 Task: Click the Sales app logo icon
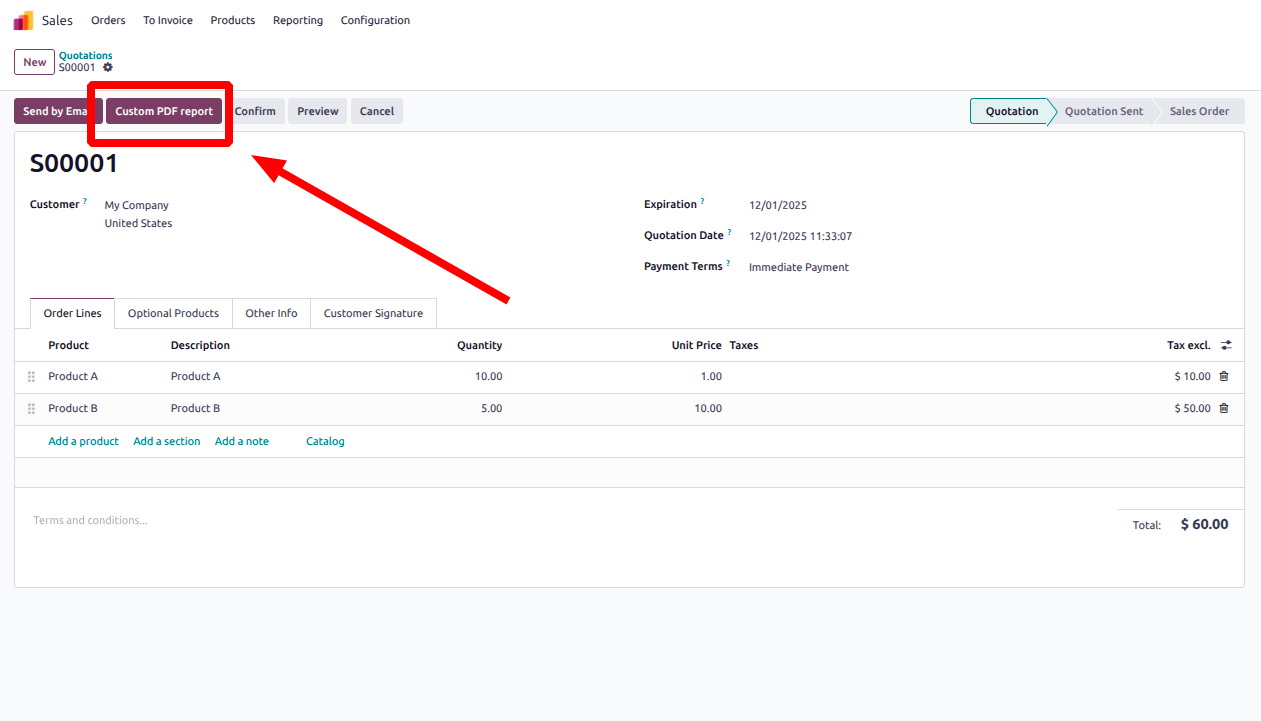[23, 20]
